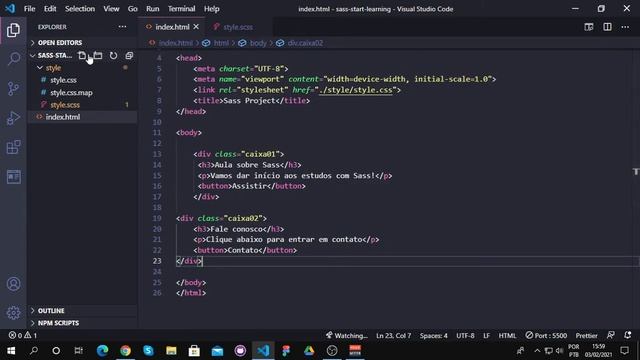The image size is (640, 360).
Task: Open the Help menu
Action: tap(211, 9)
